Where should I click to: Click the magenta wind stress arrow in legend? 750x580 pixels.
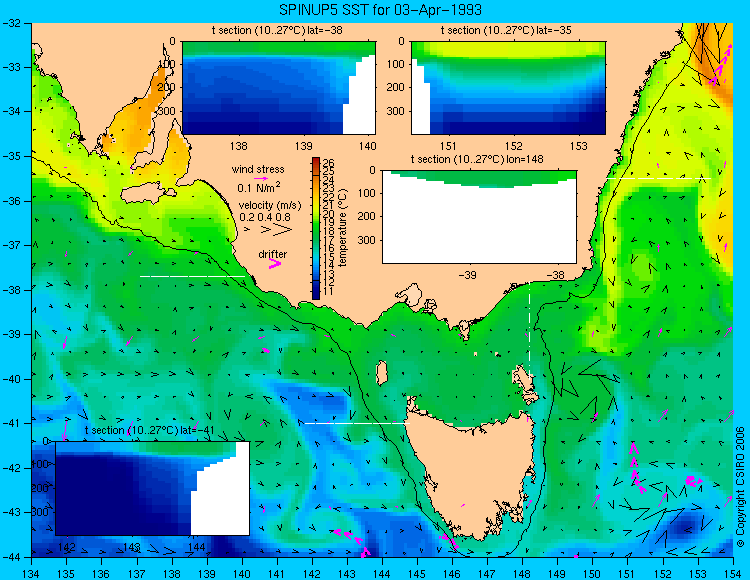coord(262,178)
